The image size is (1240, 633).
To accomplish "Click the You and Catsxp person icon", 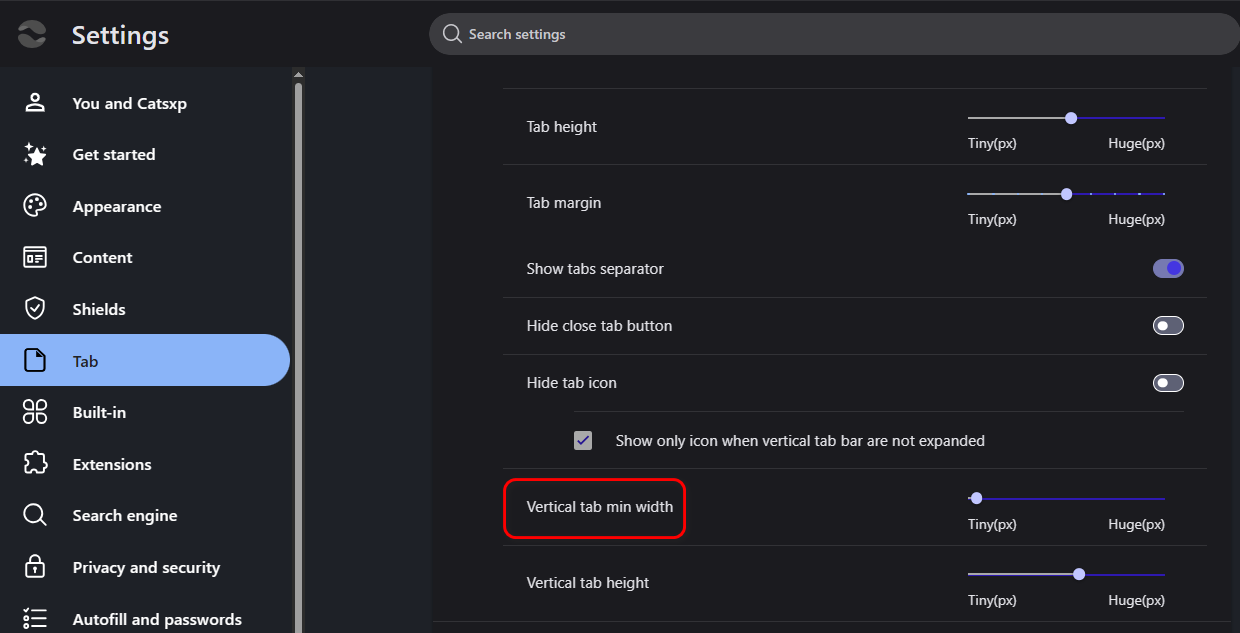I will [35, 103].
